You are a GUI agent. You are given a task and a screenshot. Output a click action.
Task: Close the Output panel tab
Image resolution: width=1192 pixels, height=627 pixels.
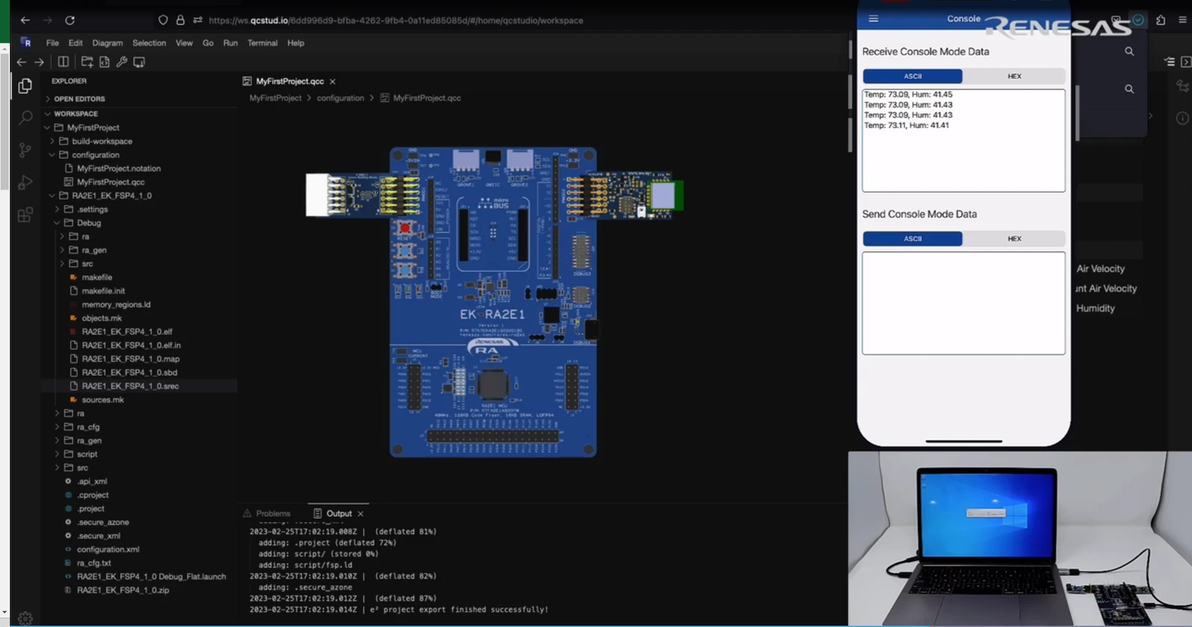coord(360,514)
